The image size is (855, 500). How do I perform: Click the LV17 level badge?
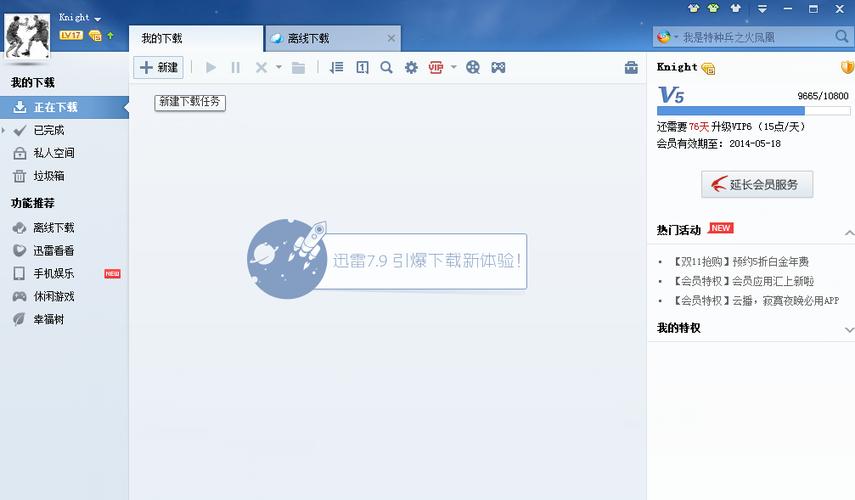pyautogui.click(x=71, y=35)
